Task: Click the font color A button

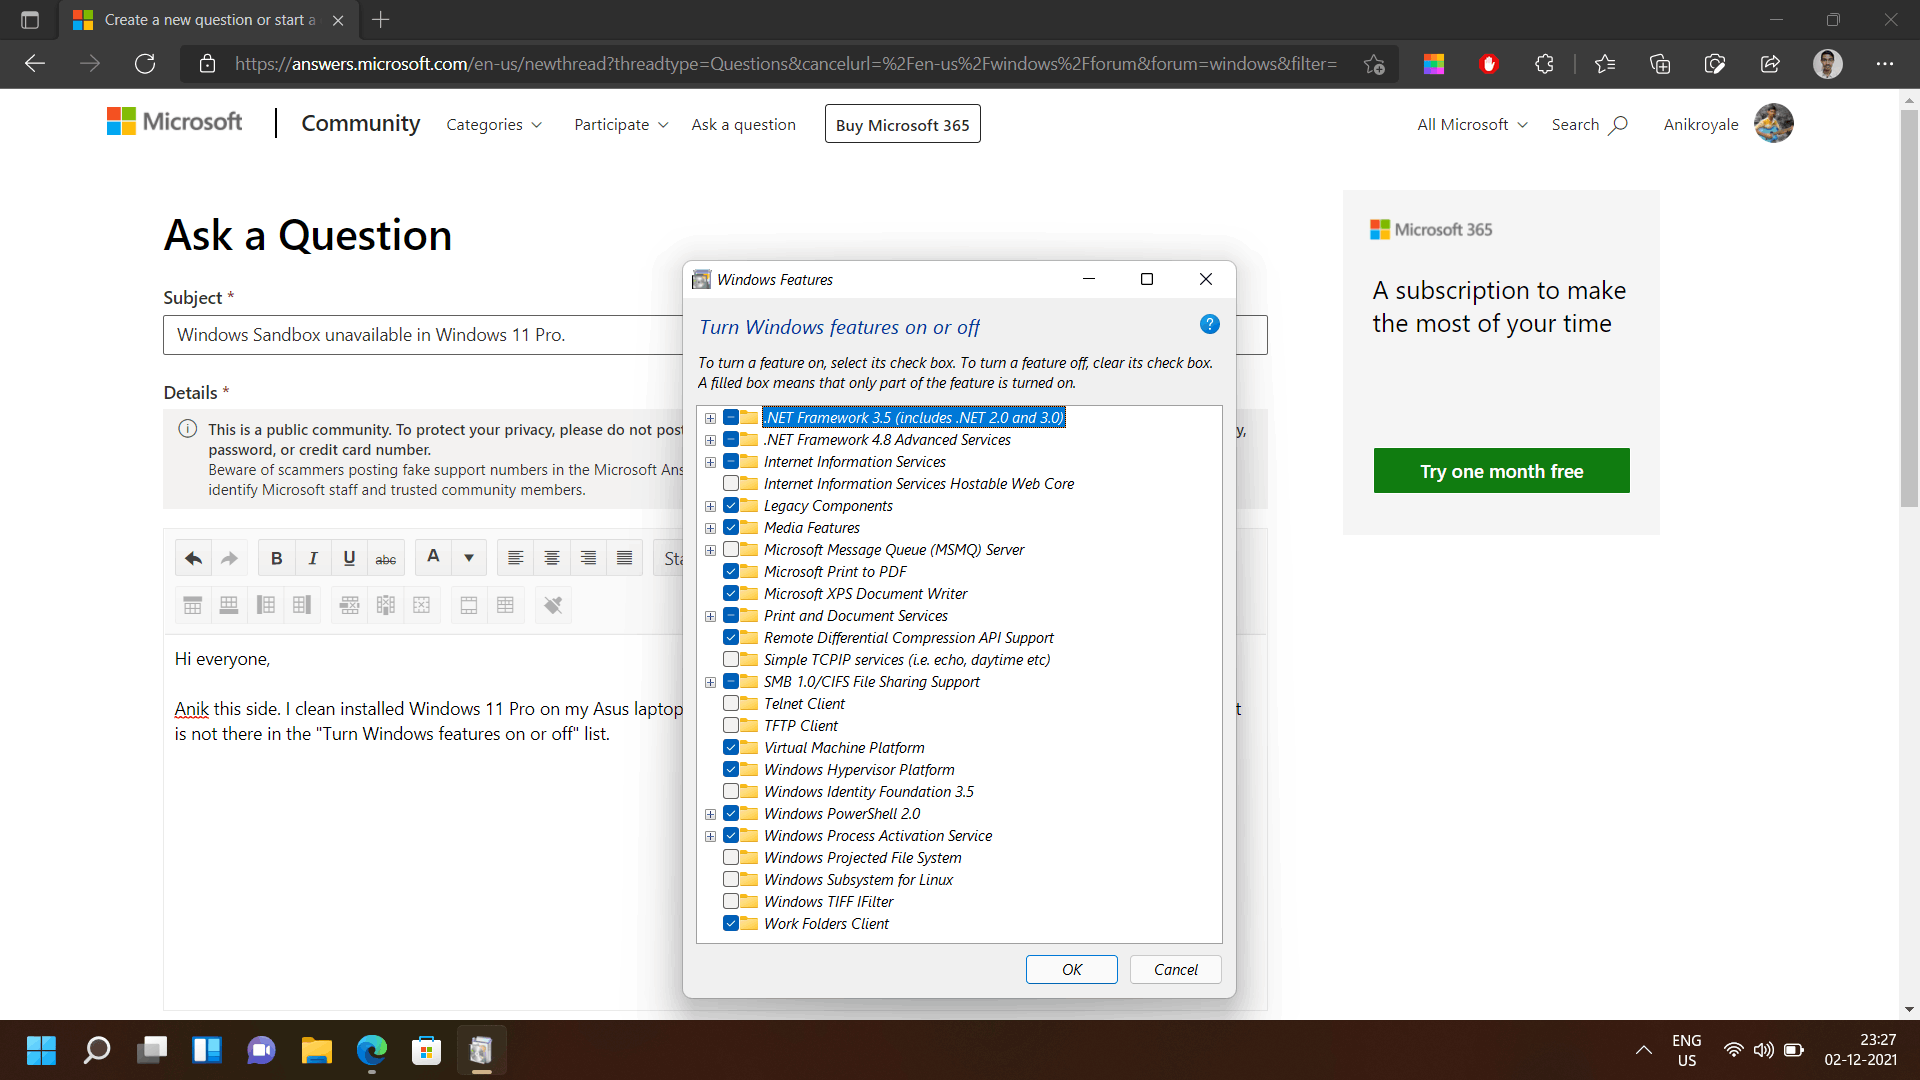Action: (x=433, y=558)
